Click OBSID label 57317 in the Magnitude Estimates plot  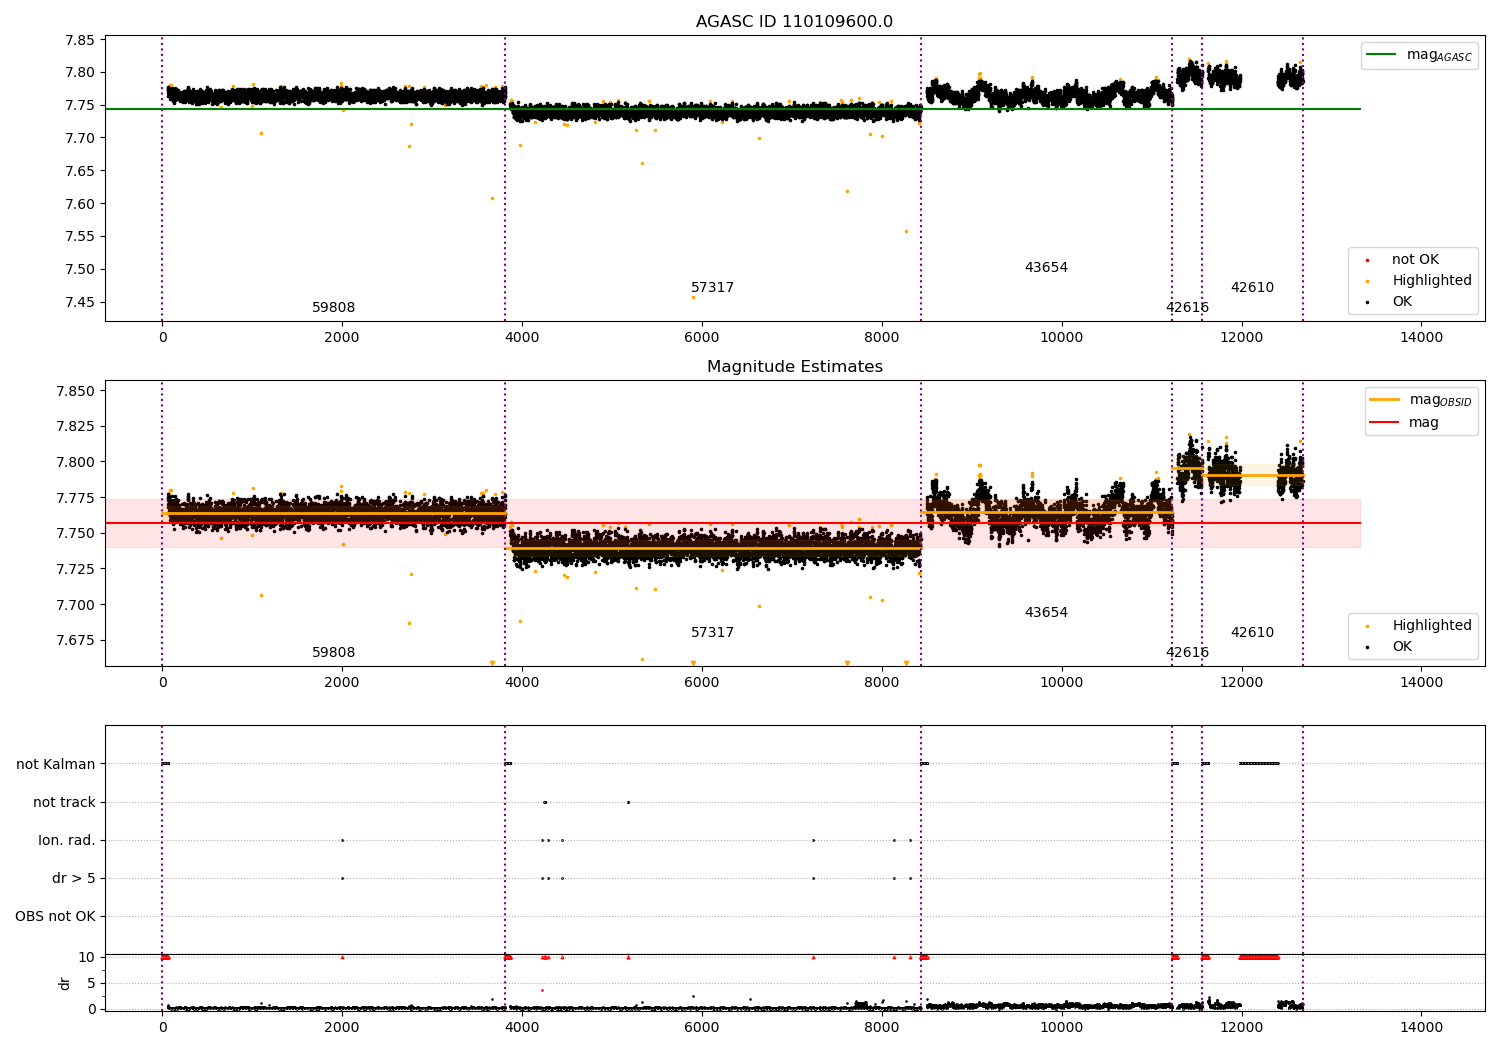(712, 633)
